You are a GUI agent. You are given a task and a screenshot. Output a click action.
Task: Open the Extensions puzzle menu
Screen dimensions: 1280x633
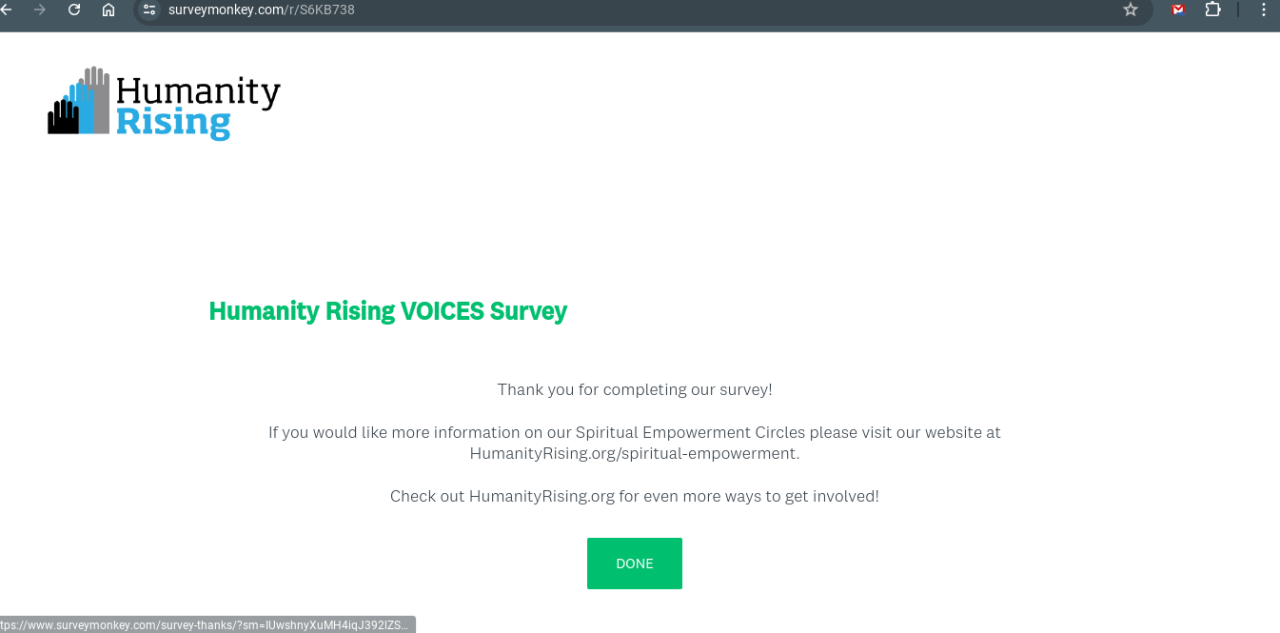[1213, 10]
